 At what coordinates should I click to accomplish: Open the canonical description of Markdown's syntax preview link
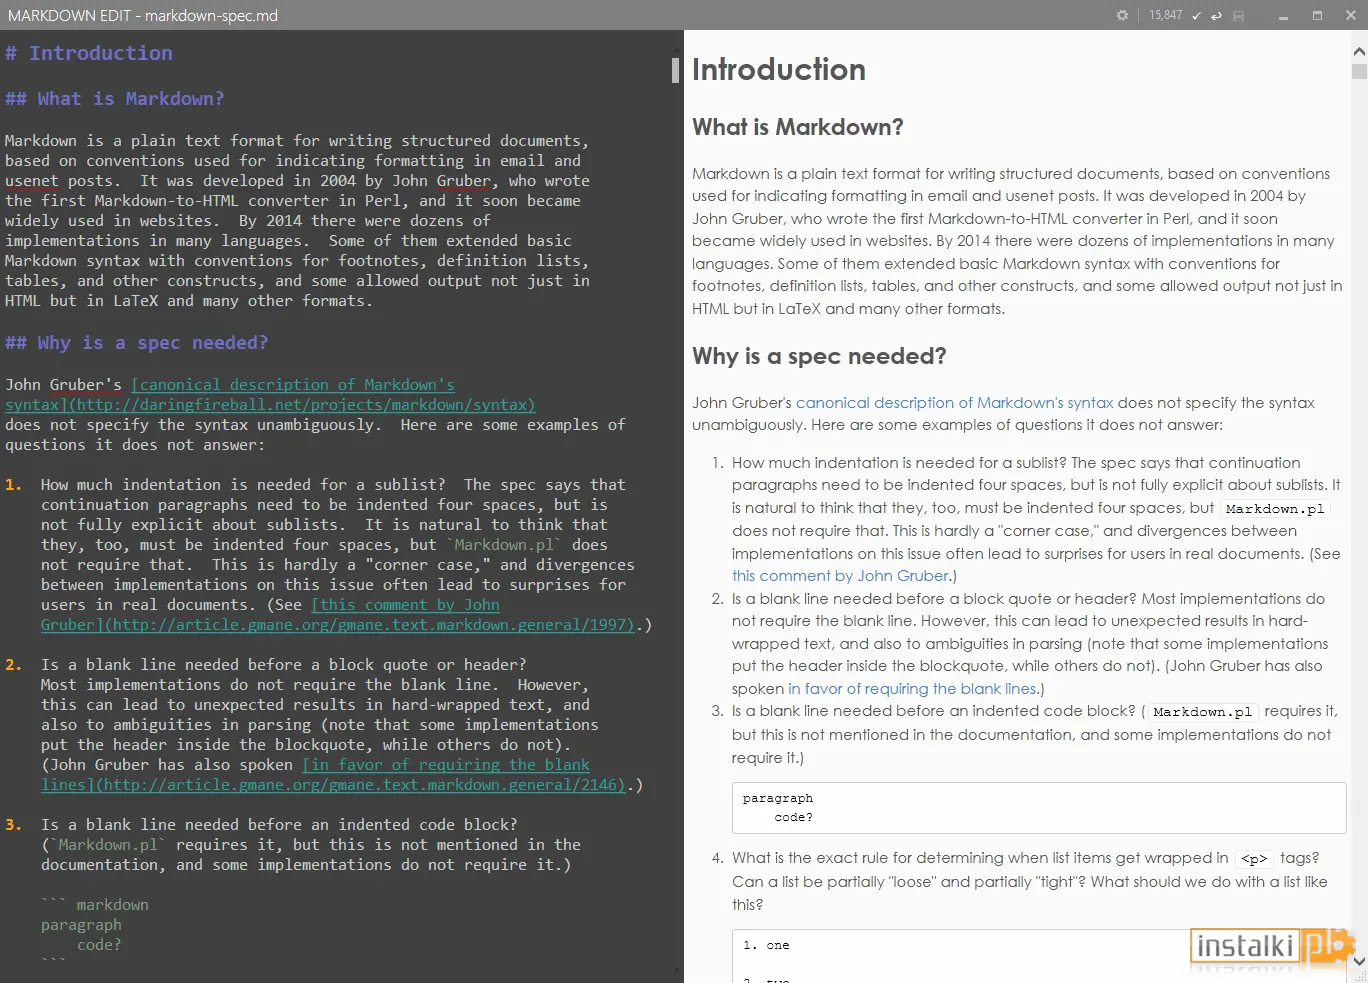(954, 402)
